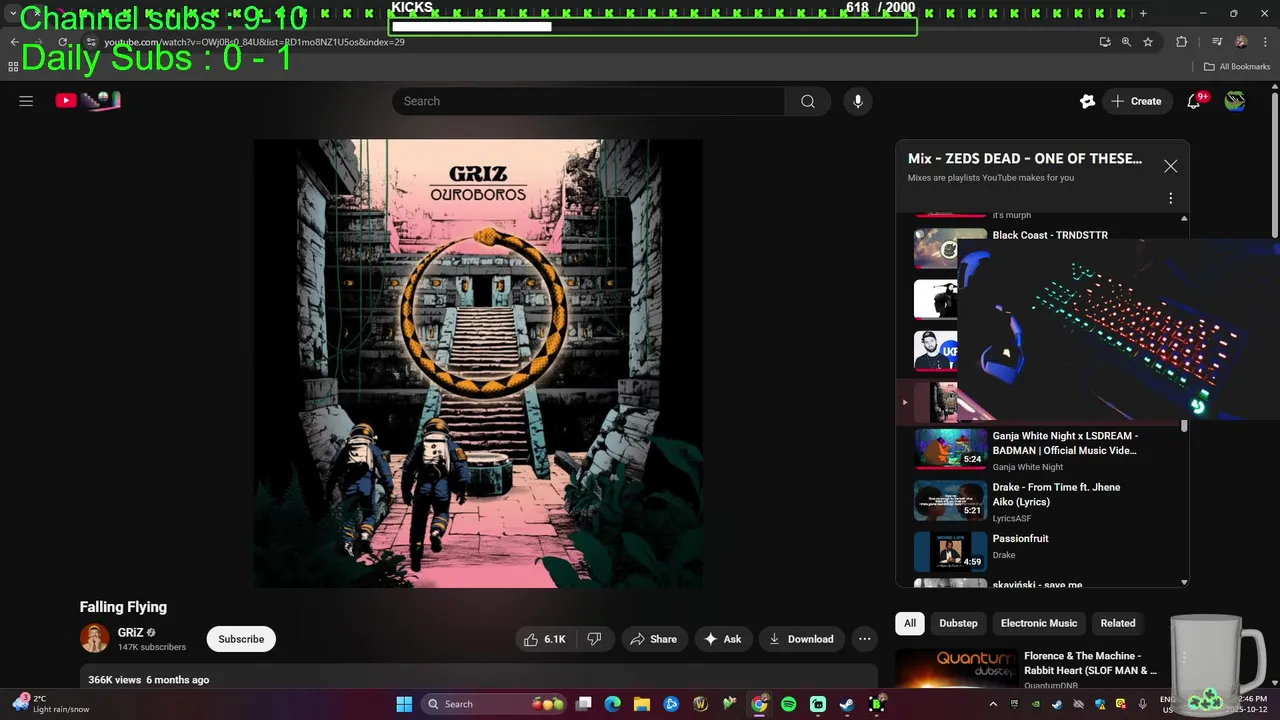The width and height of the screenshot is (1280, 720).
Task: Launch Microsoft Edge from taskbar
Action: (x=613, y=704)
